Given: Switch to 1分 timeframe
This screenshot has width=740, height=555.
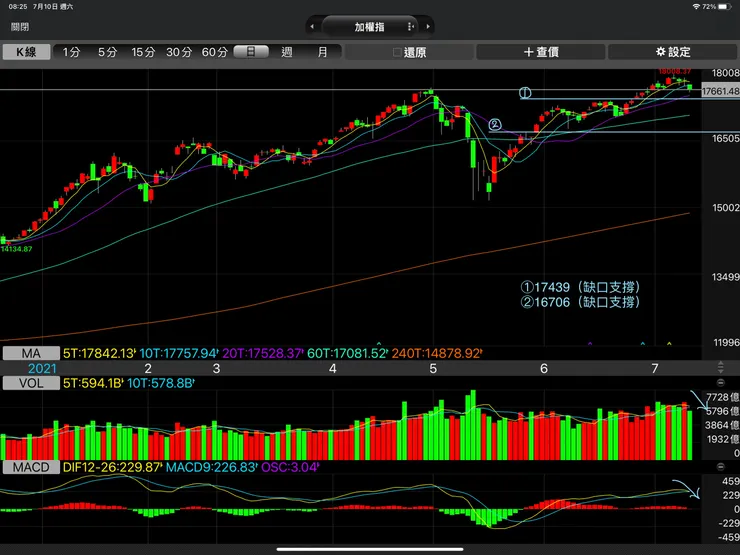Looking at the screenshot, I should pos(71,52).
